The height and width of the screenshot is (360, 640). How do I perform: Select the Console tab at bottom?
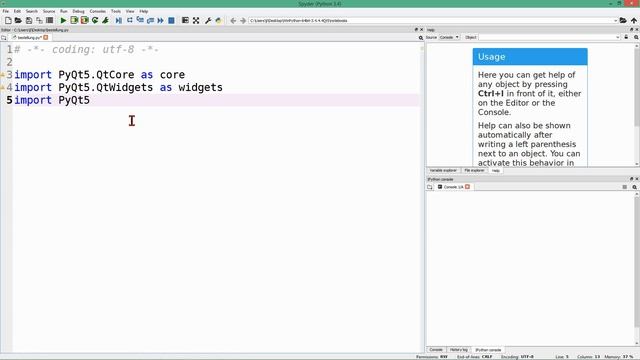(x=436, y=350)
